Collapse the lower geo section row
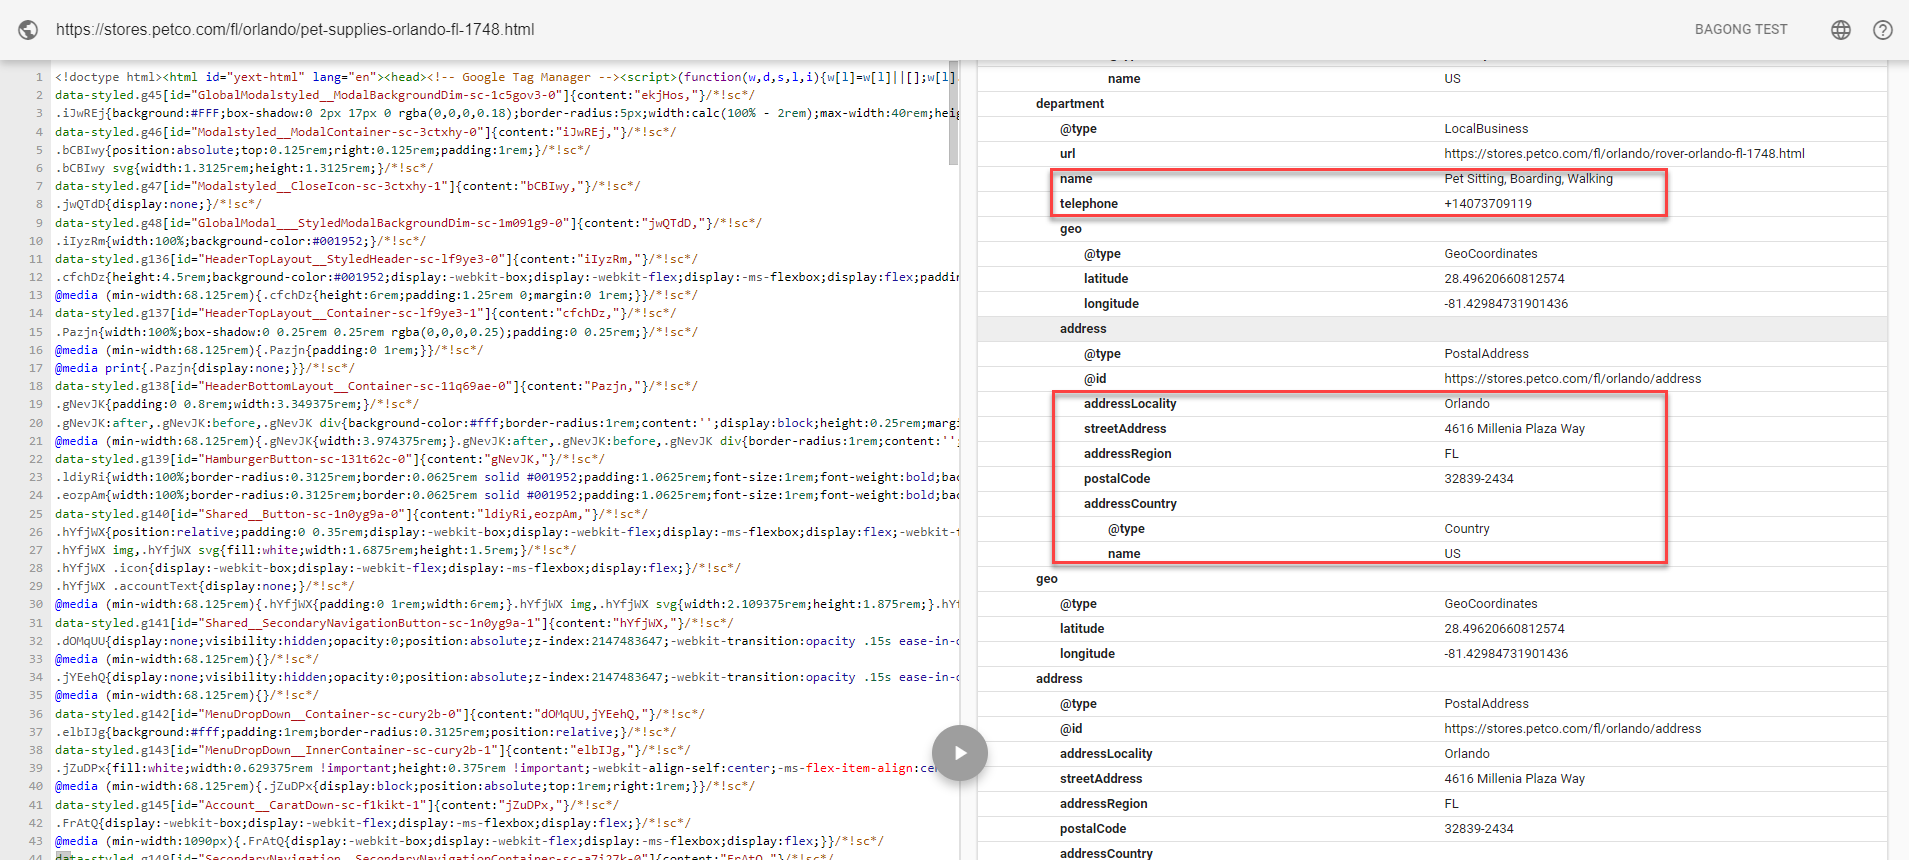This screenshot has width=1909, height=860. coord(1432,579)
